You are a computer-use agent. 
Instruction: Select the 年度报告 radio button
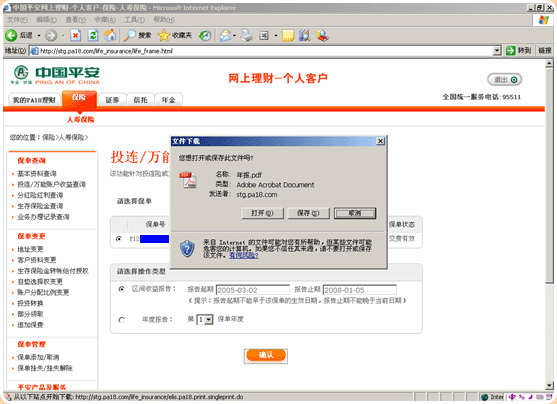[x=121, y=320]
